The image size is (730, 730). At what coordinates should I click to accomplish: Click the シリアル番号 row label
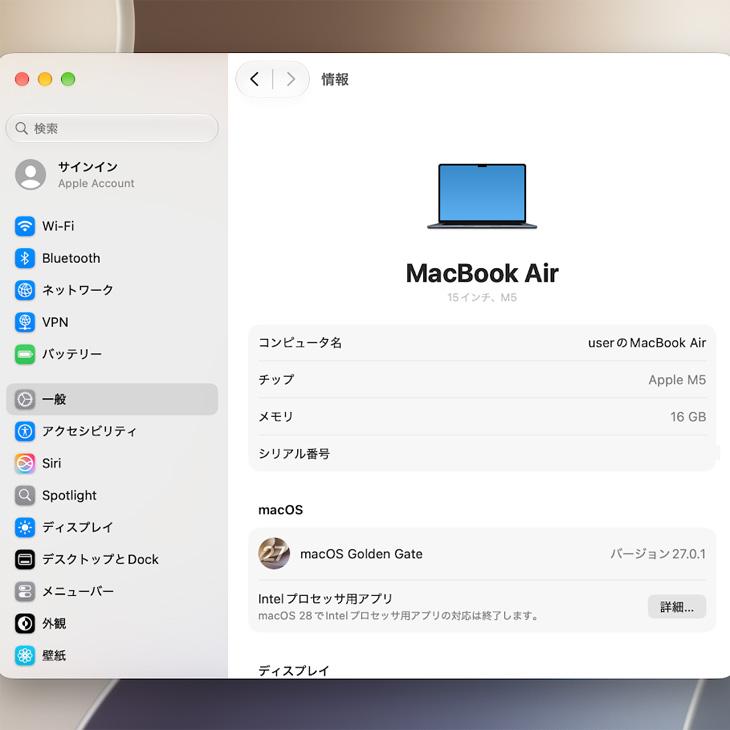tap(294, 454)
